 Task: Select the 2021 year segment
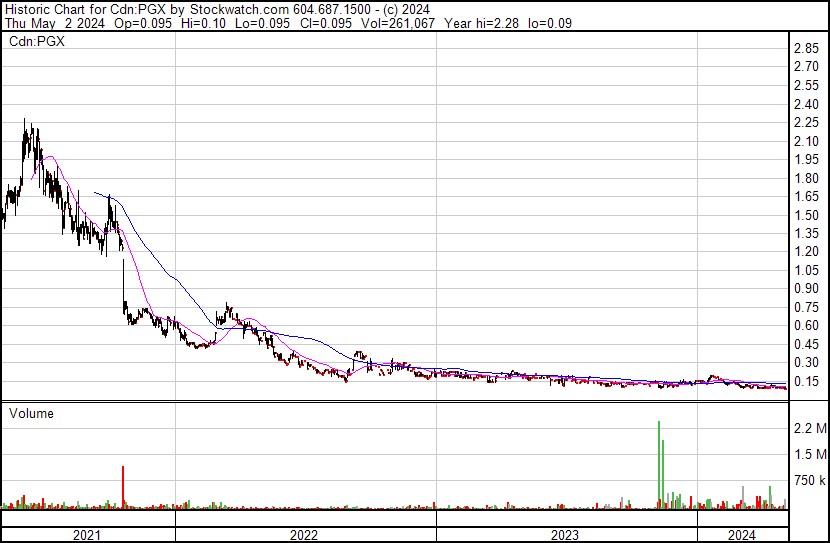(88, 535)
